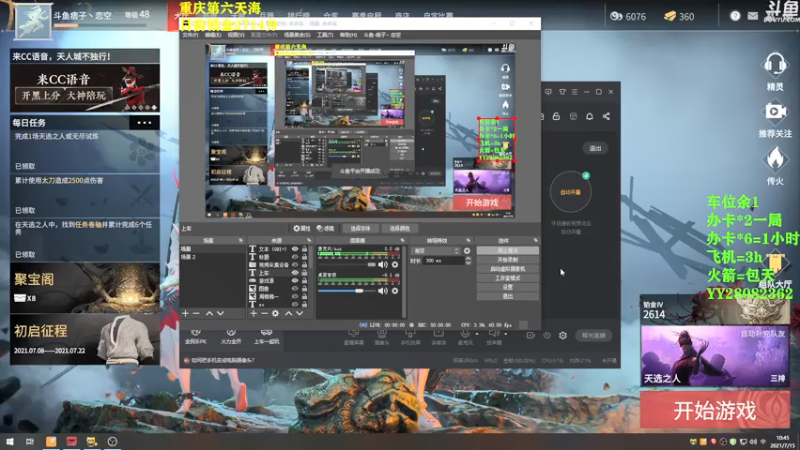Open 三排 team size dropdown

tap(778, 379)
